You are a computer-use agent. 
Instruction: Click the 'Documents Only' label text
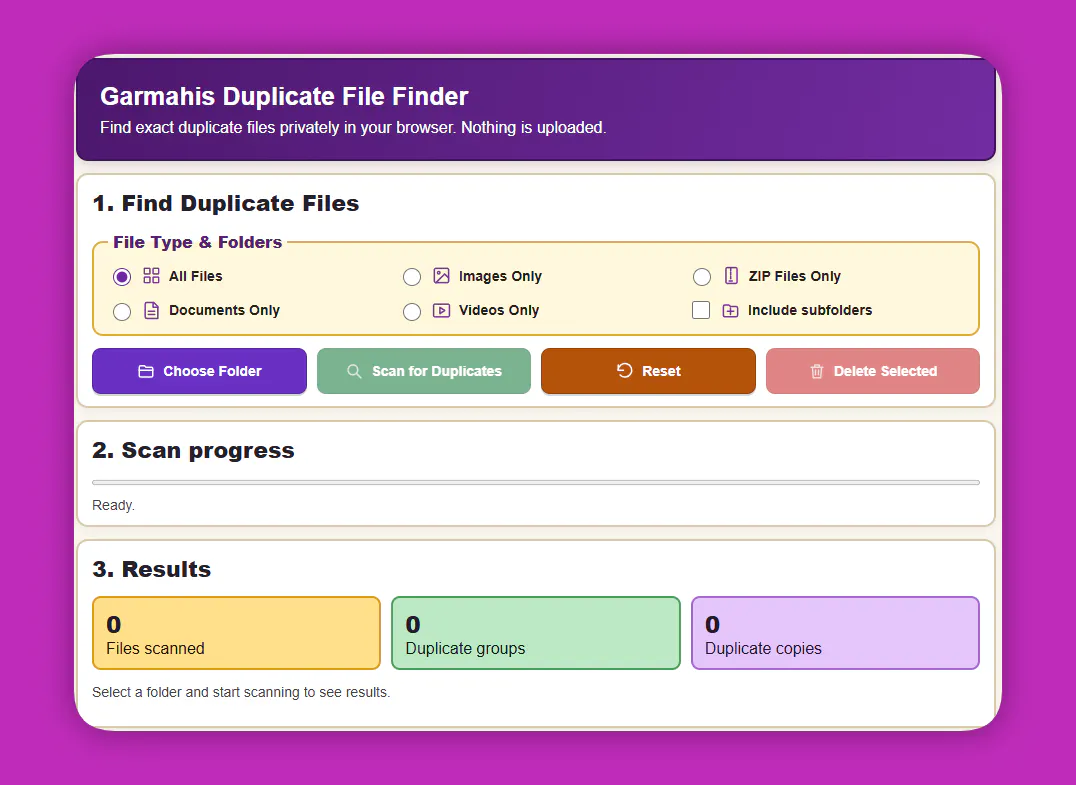224,310
